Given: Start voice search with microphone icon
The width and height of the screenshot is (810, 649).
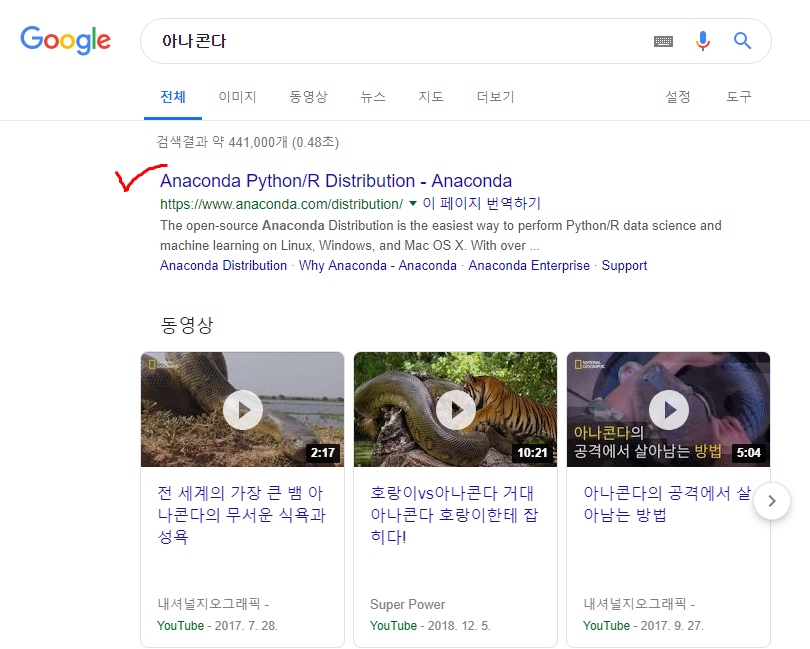Looking at the screenshot, I should point(703,41).
